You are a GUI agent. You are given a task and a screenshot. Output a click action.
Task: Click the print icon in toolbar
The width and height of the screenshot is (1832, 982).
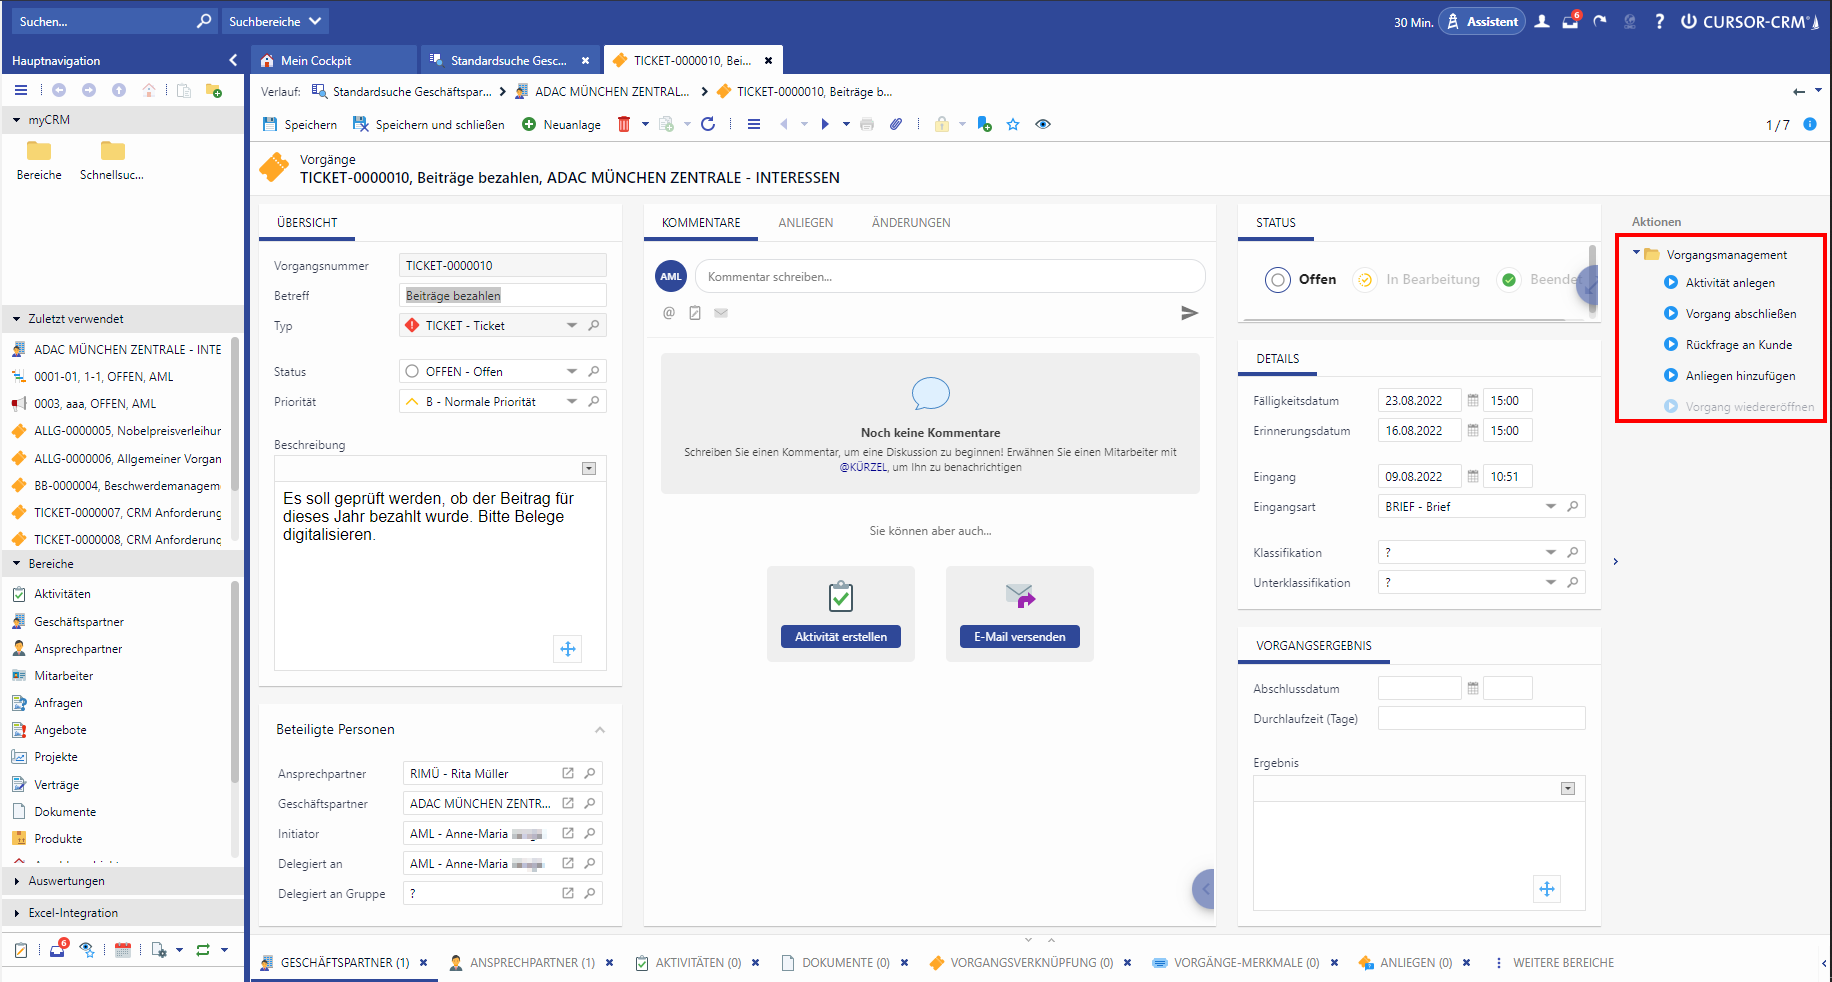click(867, 124)
